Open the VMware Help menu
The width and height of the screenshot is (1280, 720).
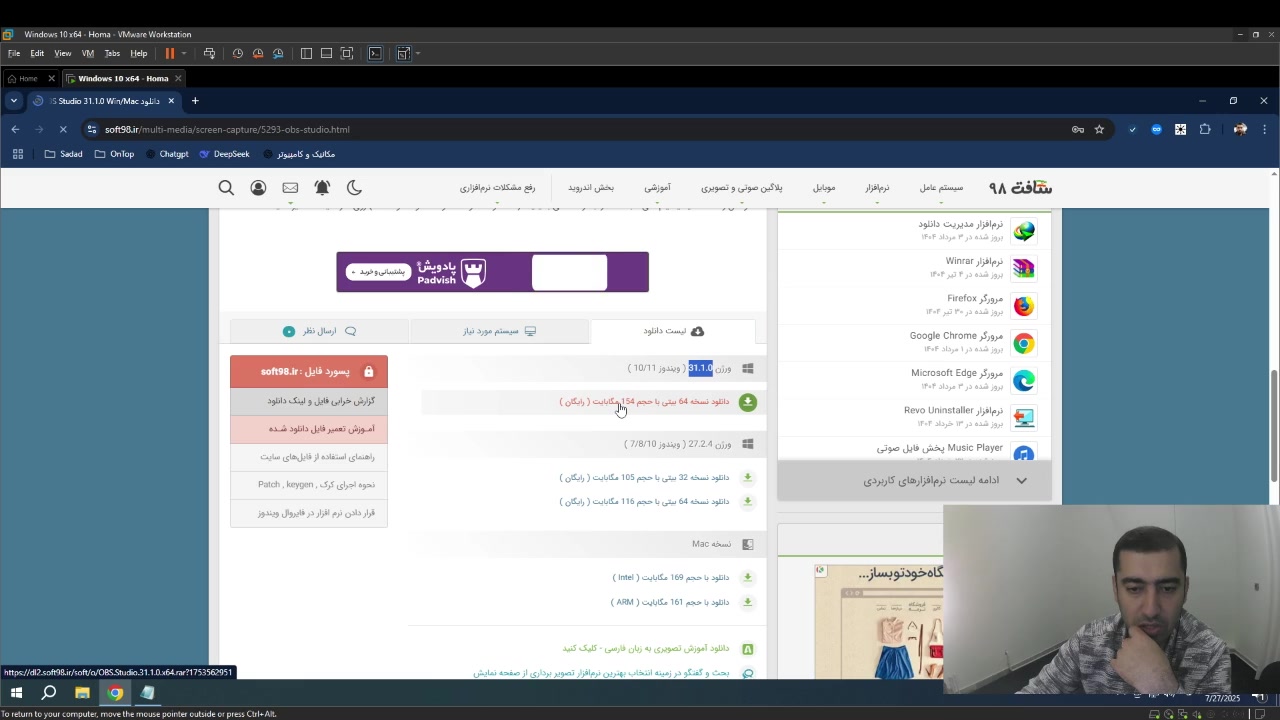(139, 53)
